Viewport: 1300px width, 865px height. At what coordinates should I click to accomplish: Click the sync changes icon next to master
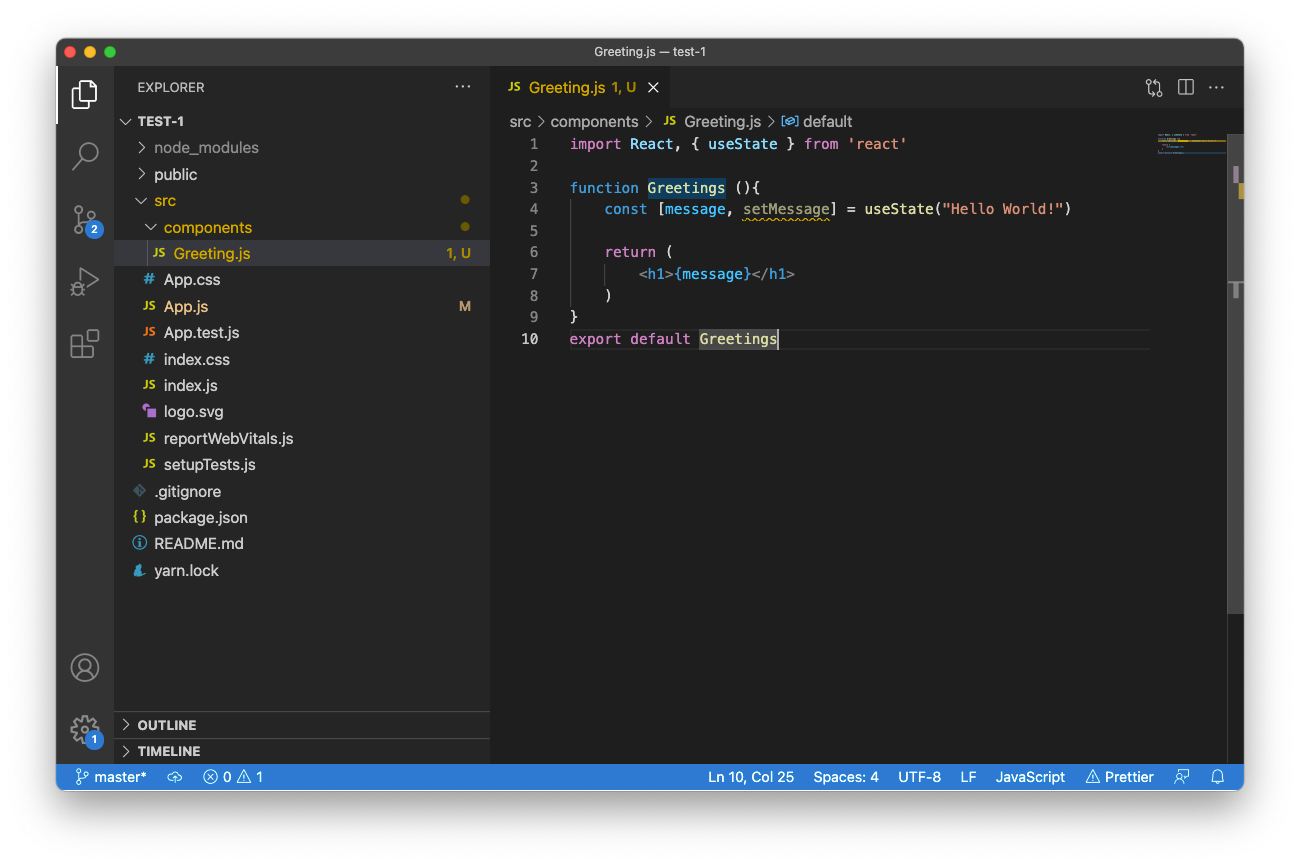tap(174, 776)
